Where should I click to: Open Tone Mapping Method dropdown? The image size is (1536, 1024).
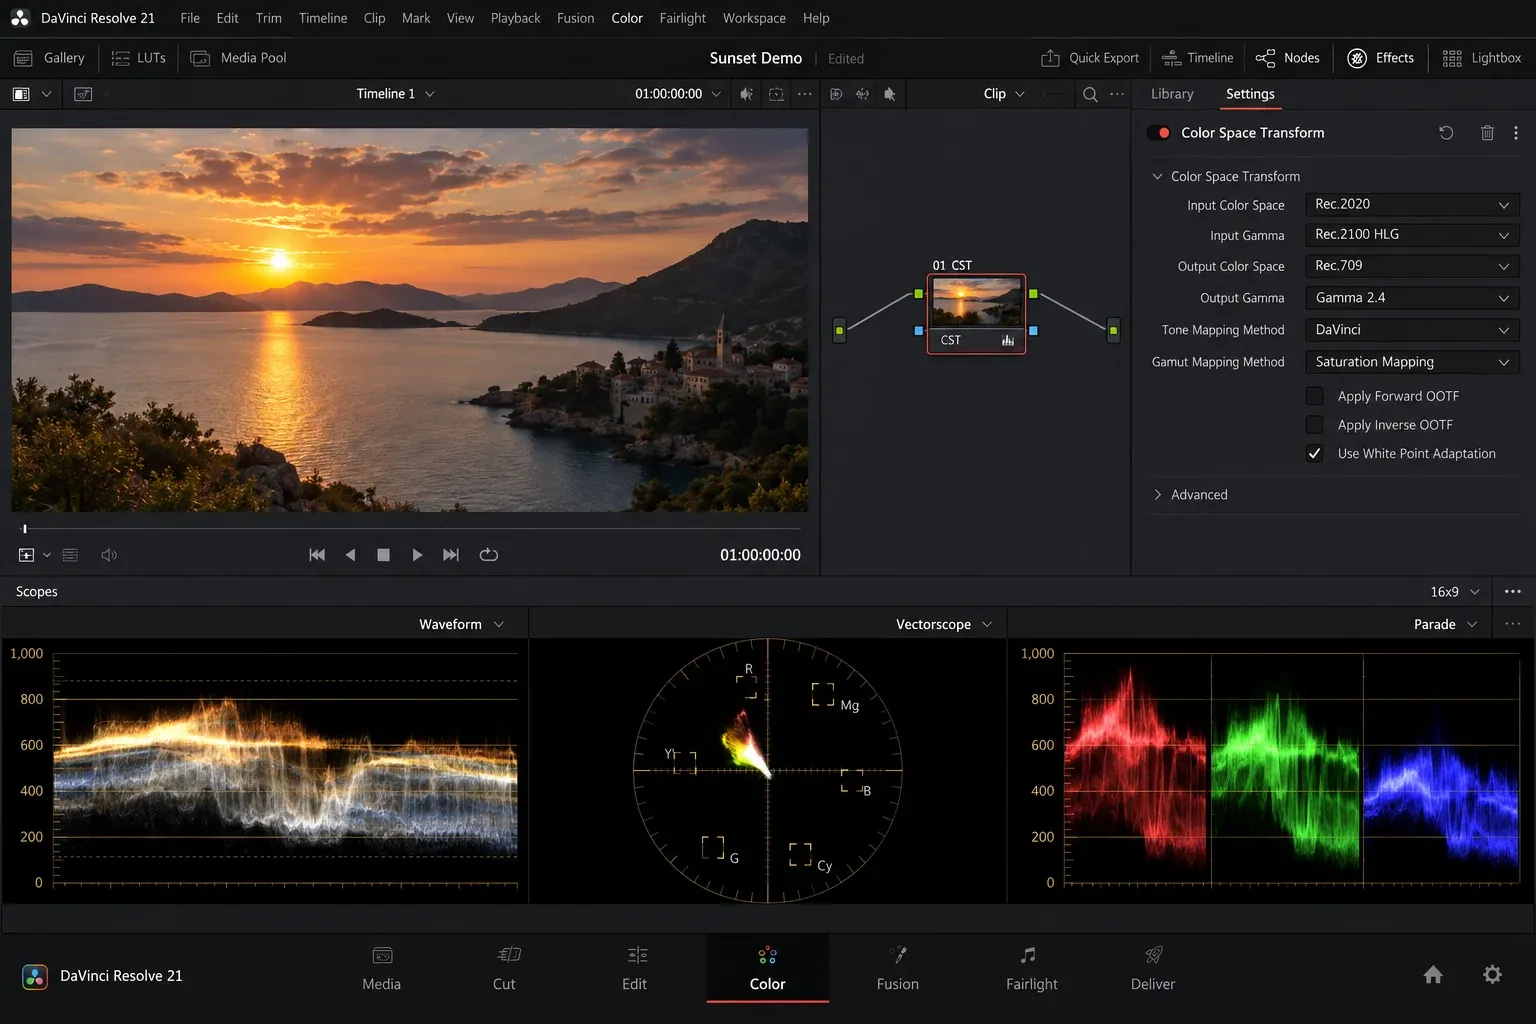coord(1412,330)
